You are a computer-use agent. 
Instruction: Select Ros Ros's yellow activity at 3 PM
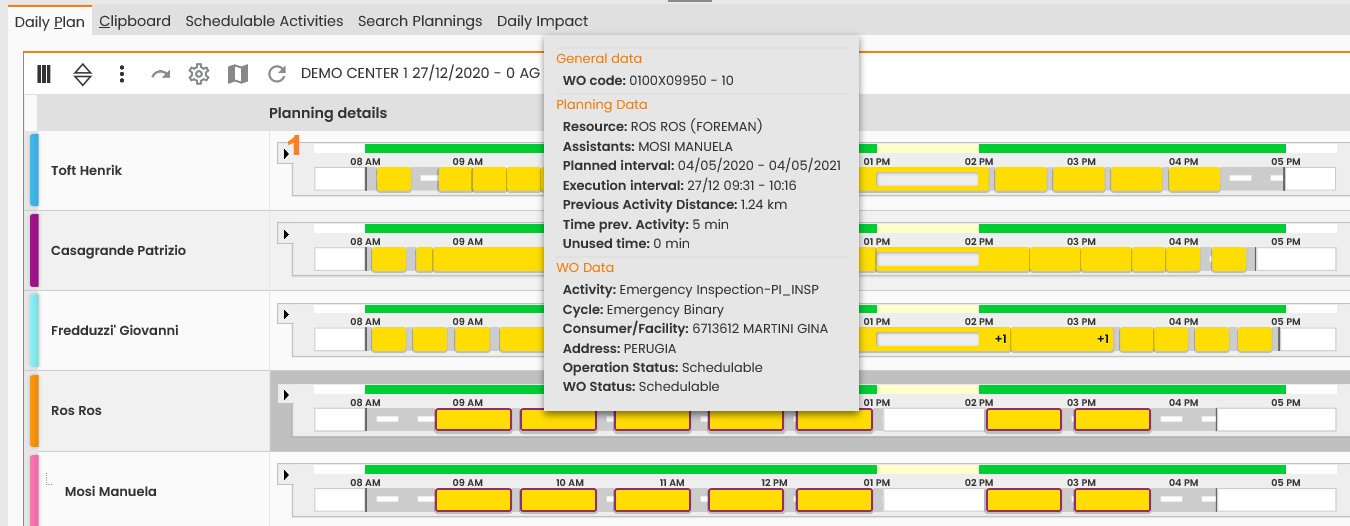(x=1112, y=420)
